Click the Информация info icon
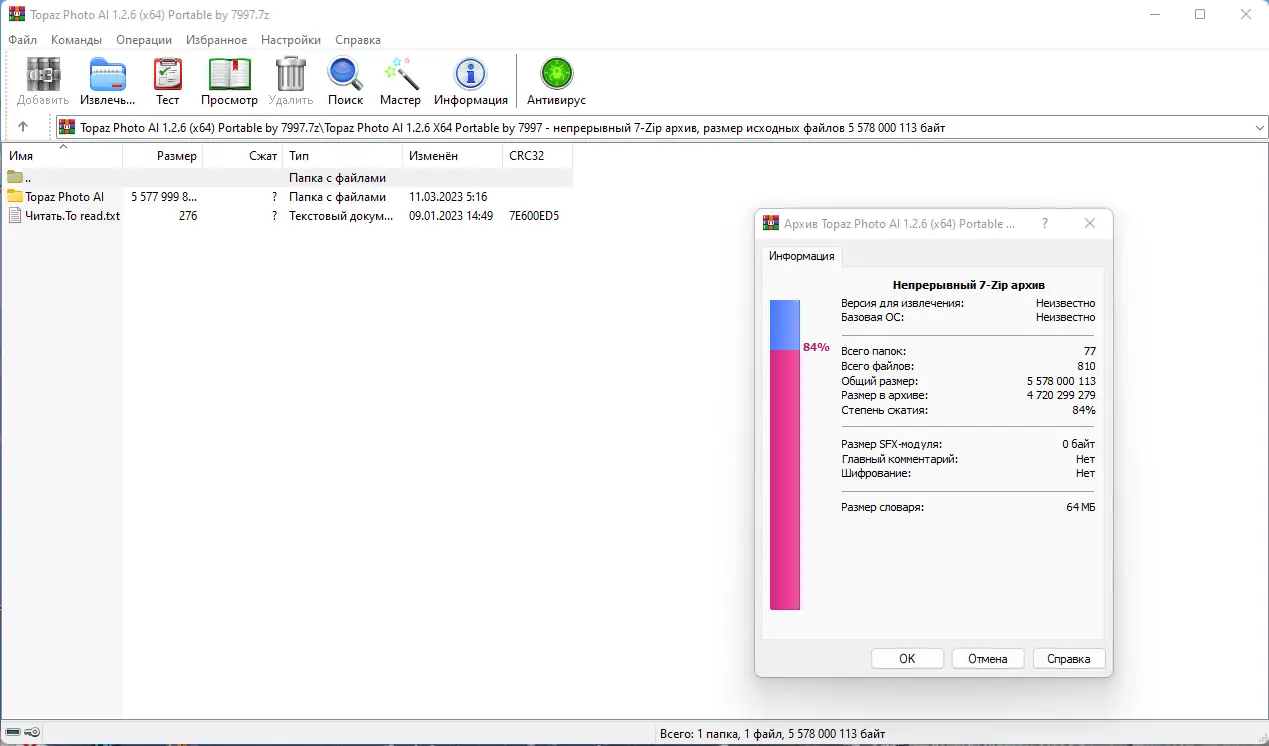The width and height of the screenshot is (1269, 746). 470,75
